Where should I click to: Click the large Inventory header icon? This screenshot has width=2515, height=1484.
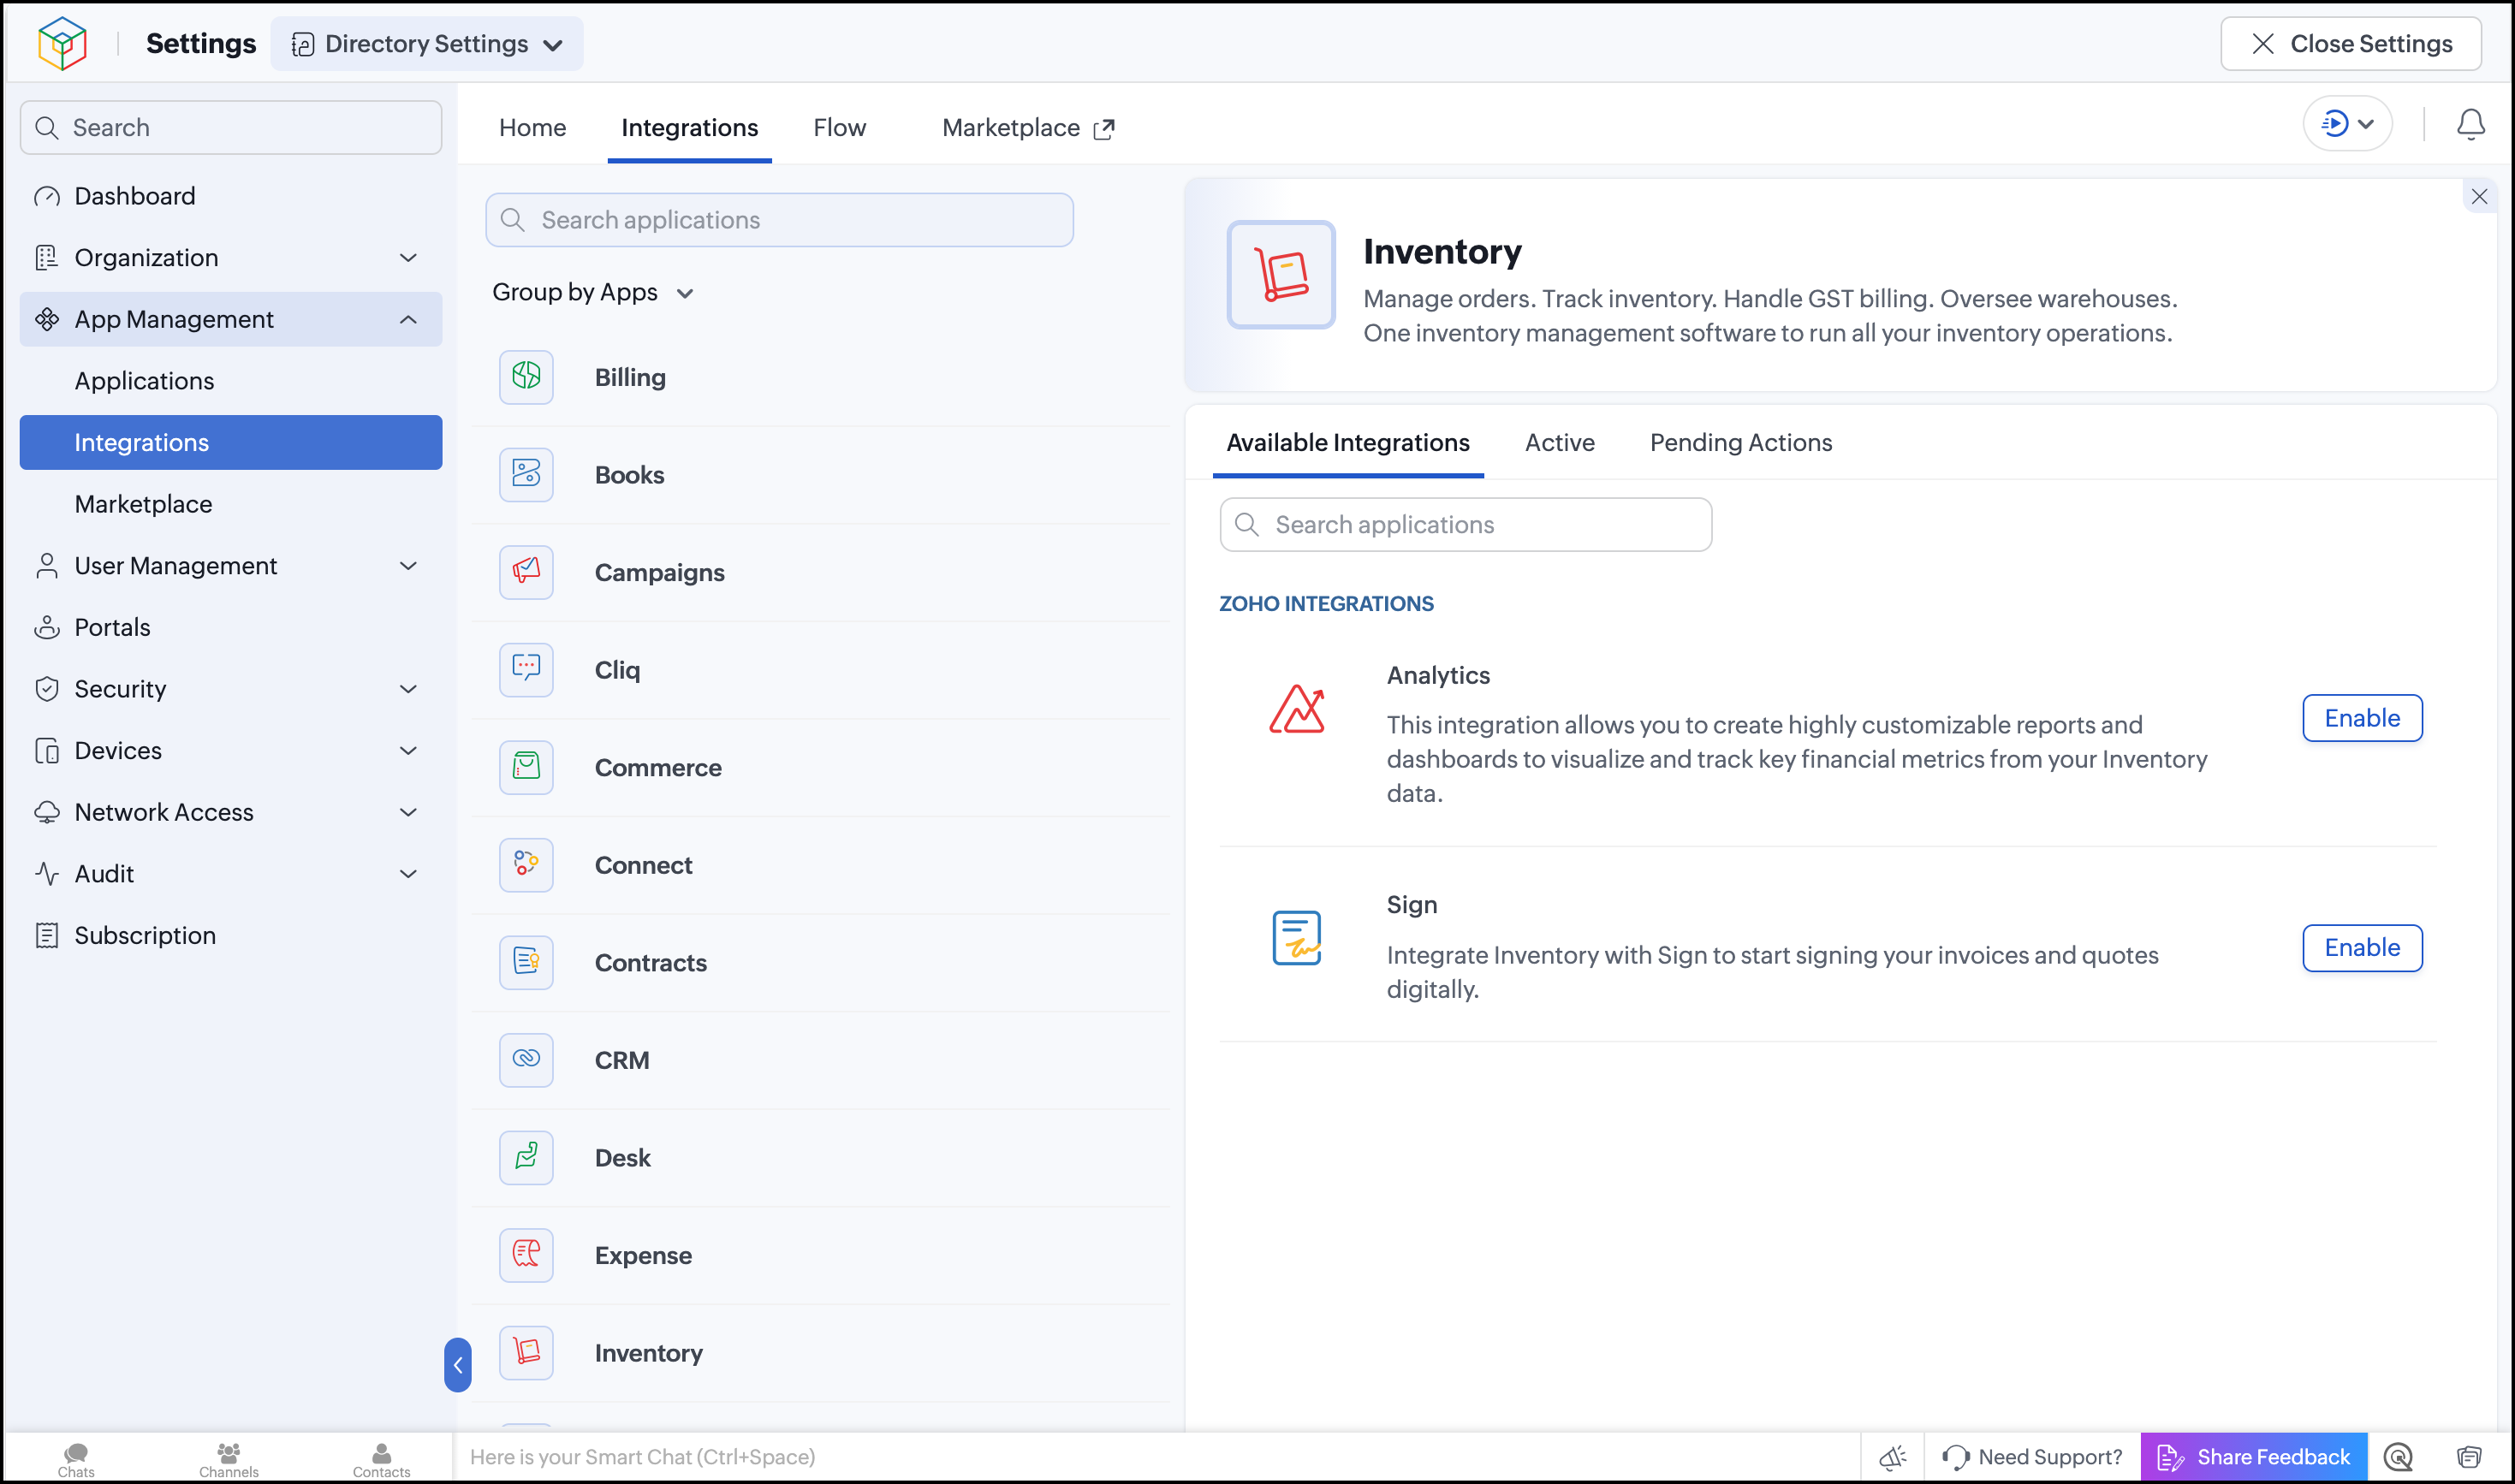(x=1281, y=274)
